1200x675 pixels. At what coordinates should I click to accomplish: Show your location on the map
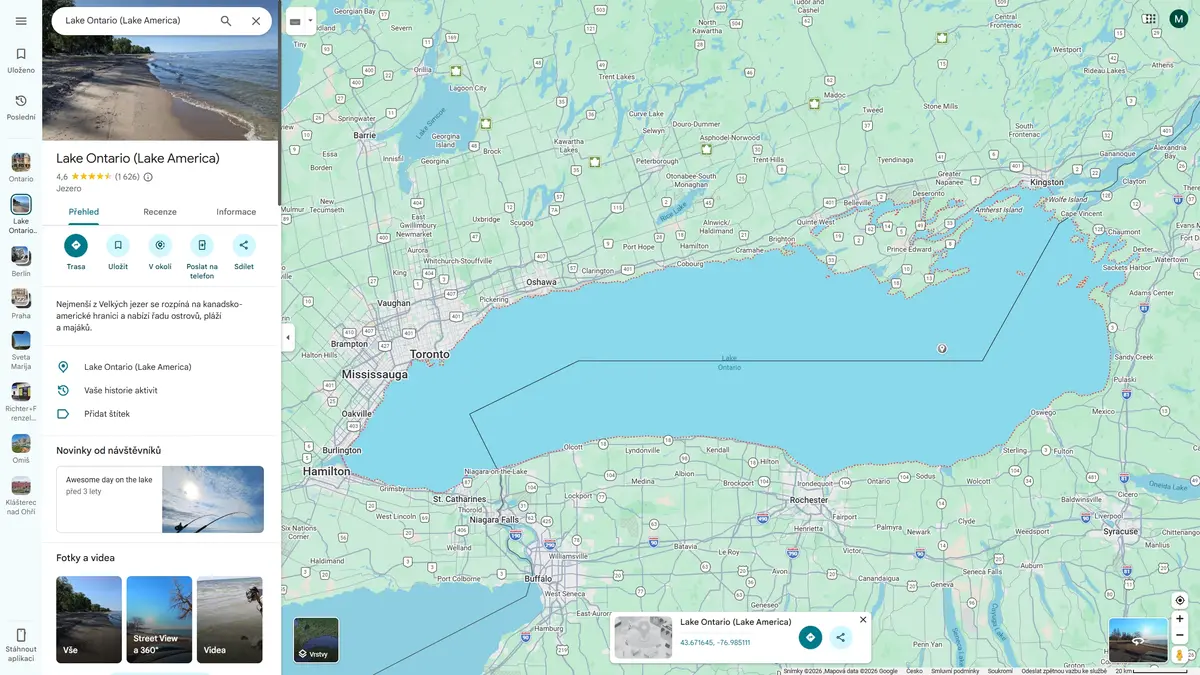click(x=1180, y=600)
